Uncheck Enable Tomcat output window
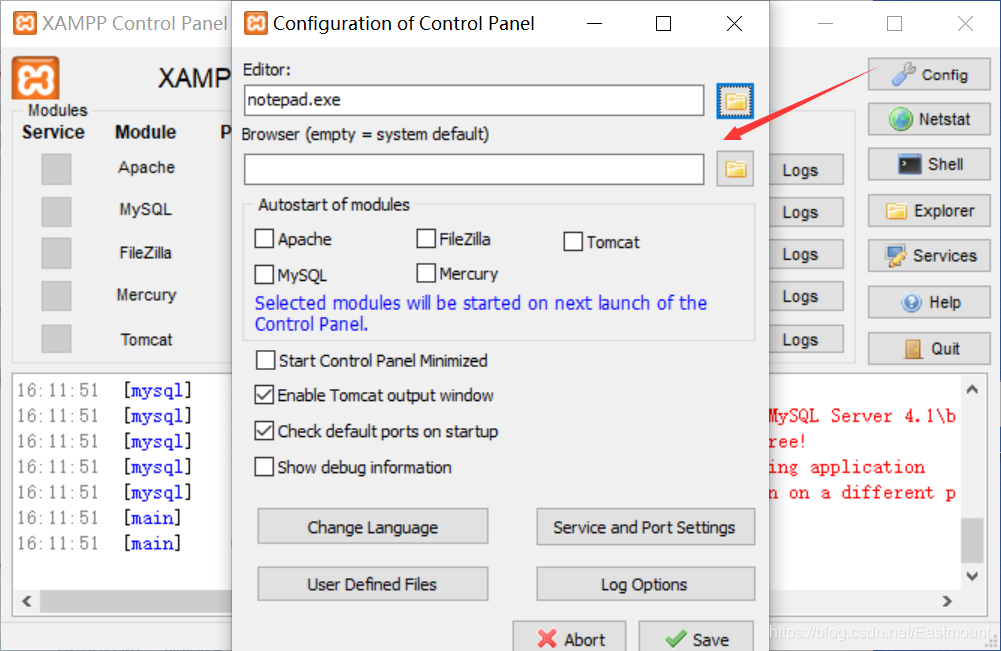 (264, 395)
